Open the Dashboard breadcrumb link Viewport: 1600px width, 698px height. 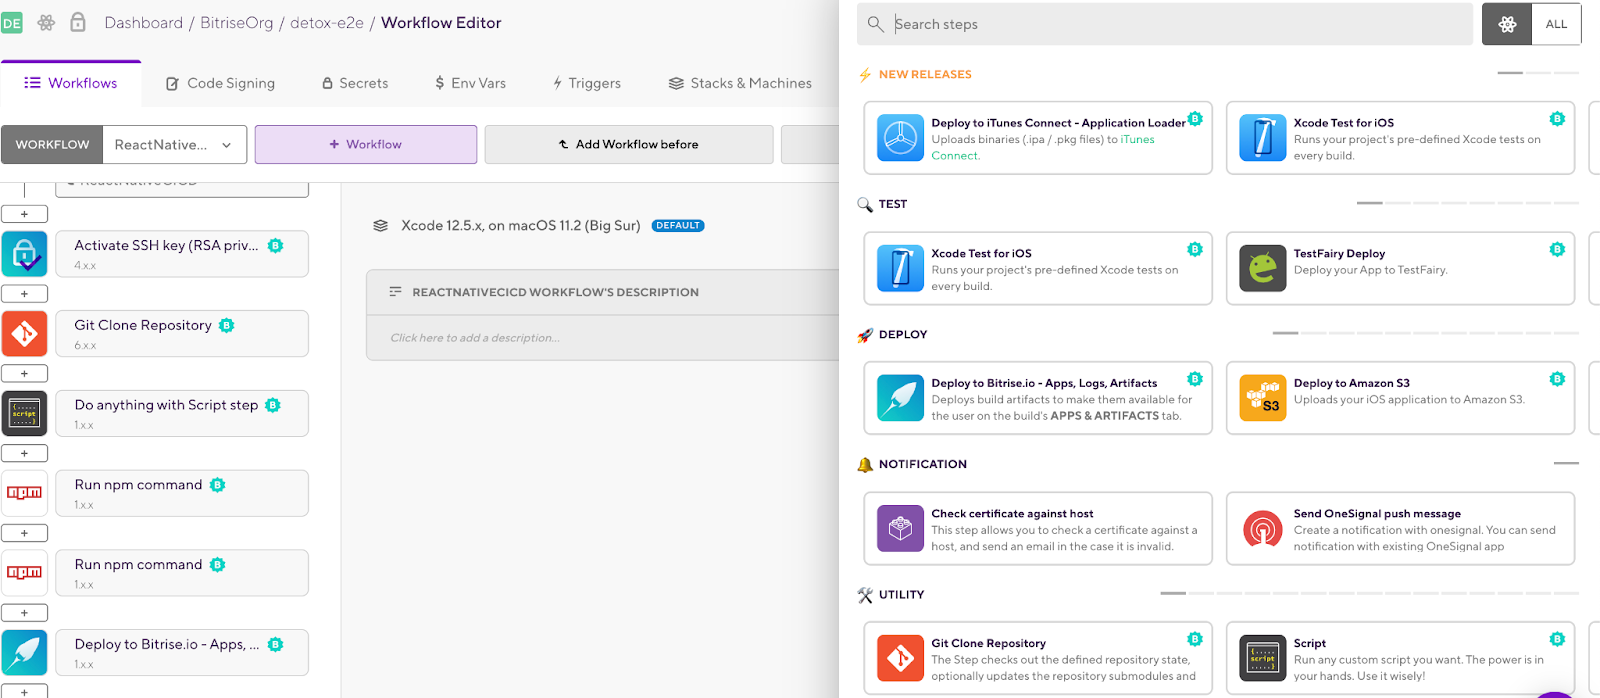[144, 23]
